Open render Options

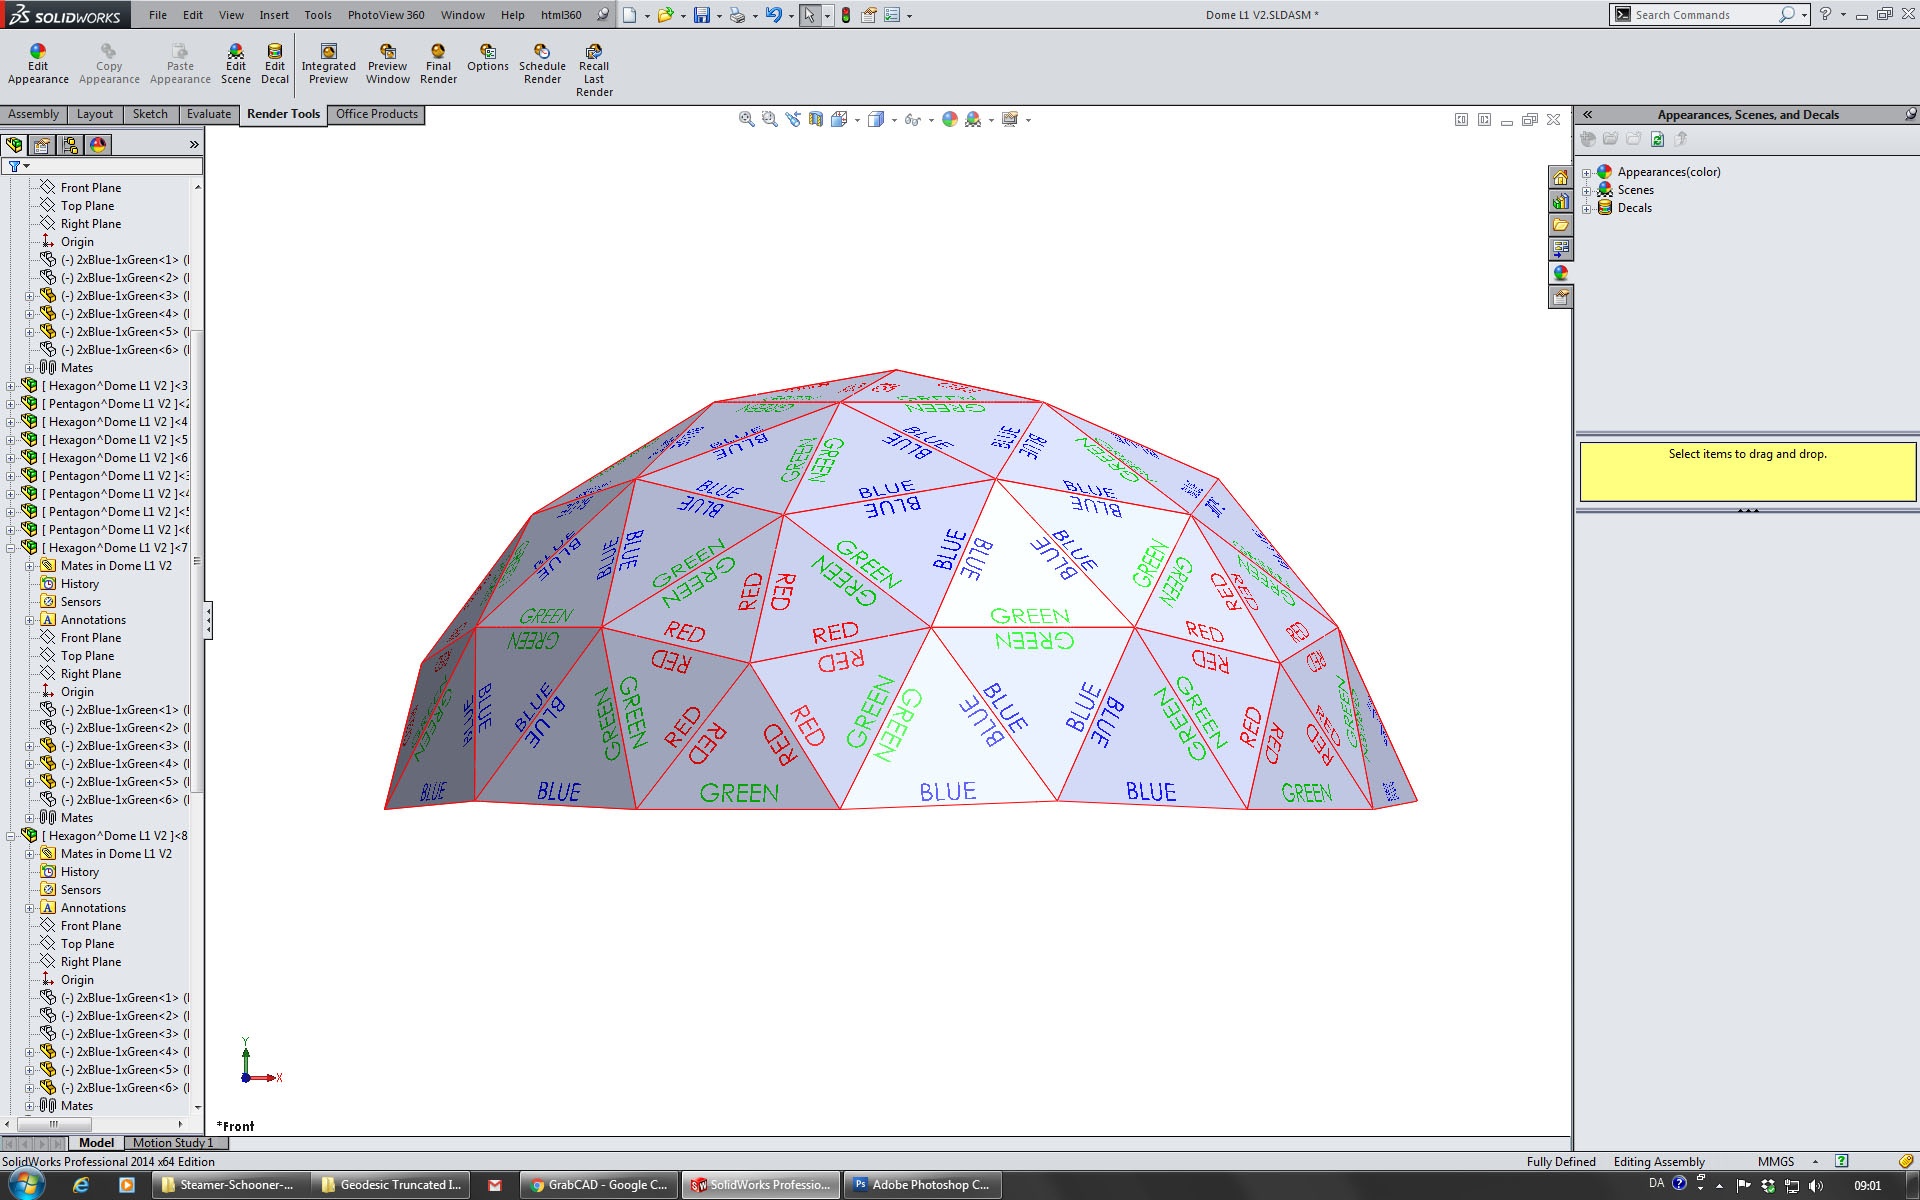[487, 52]
